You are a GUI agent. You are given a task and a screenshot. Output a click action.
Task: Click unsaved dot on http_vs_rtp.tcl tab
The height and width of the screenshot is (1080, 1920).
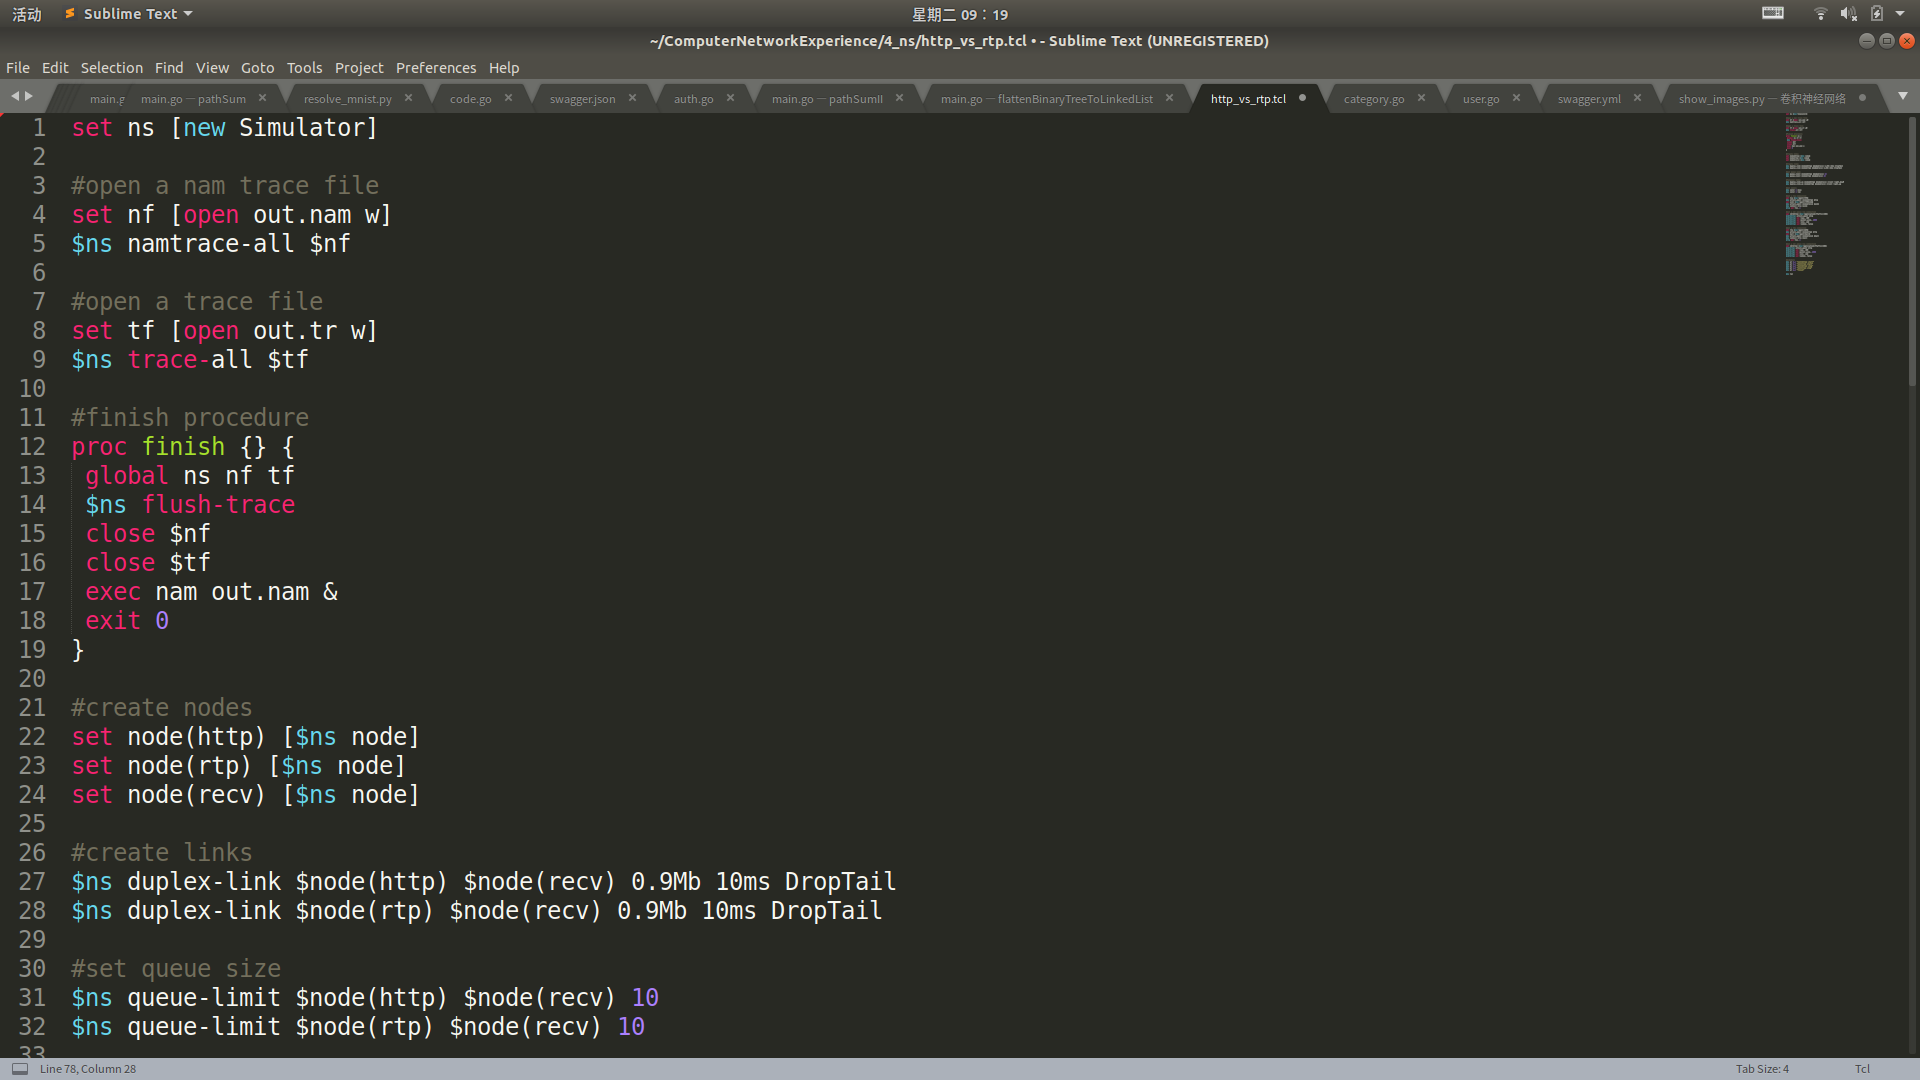coord(1302,98)
